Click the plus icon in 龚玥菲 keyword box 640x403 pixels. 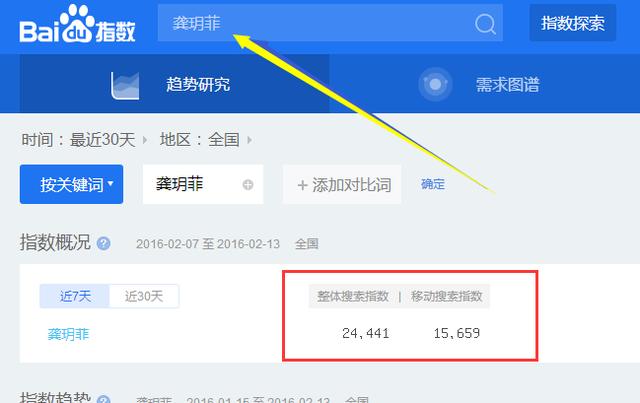click(248, 185)
